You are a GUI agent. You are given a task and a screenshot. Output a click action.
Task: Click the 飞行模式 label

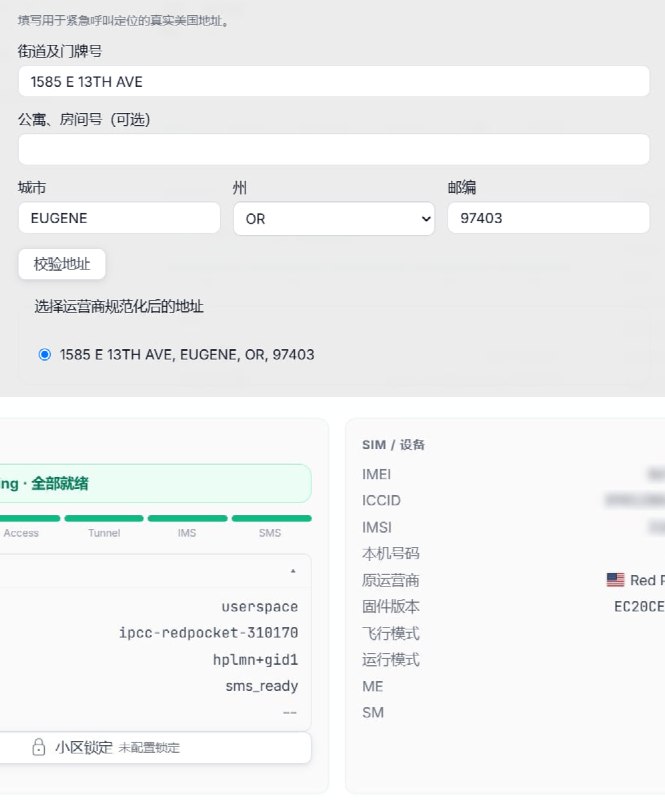click(390, 633)
